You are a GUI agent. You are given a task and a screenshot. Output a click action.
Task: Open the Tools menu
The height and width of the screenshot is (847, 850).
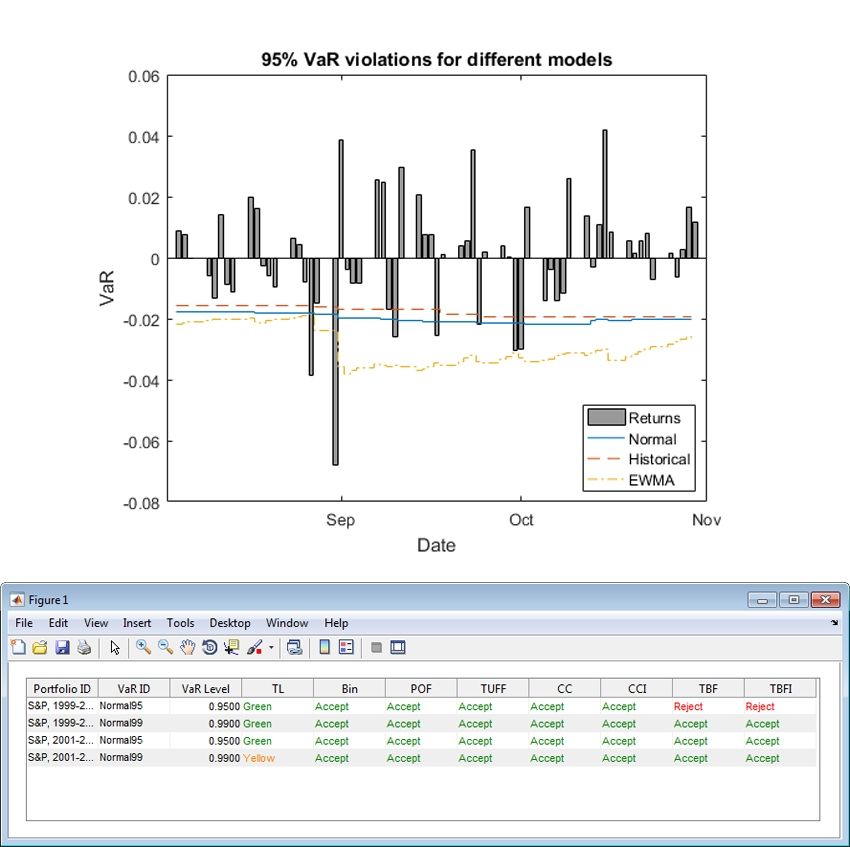pyautogui.click(x=180, y=623)
